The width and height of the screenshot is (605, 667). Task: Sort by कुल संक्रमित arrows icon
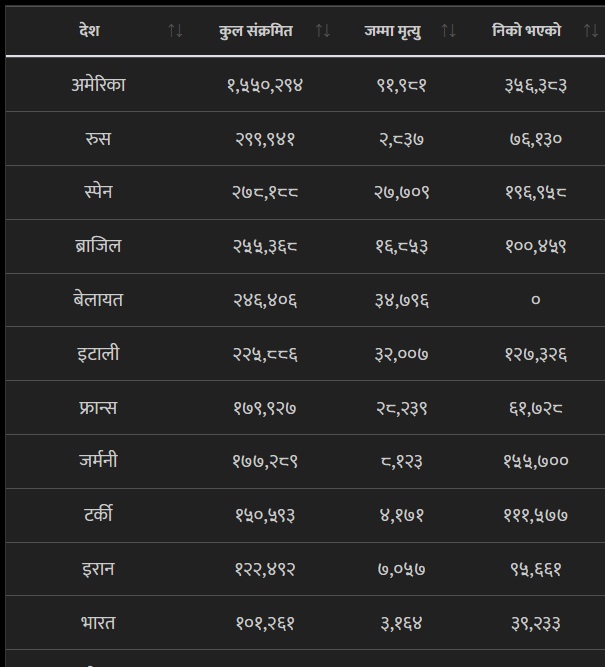[323, 31]
